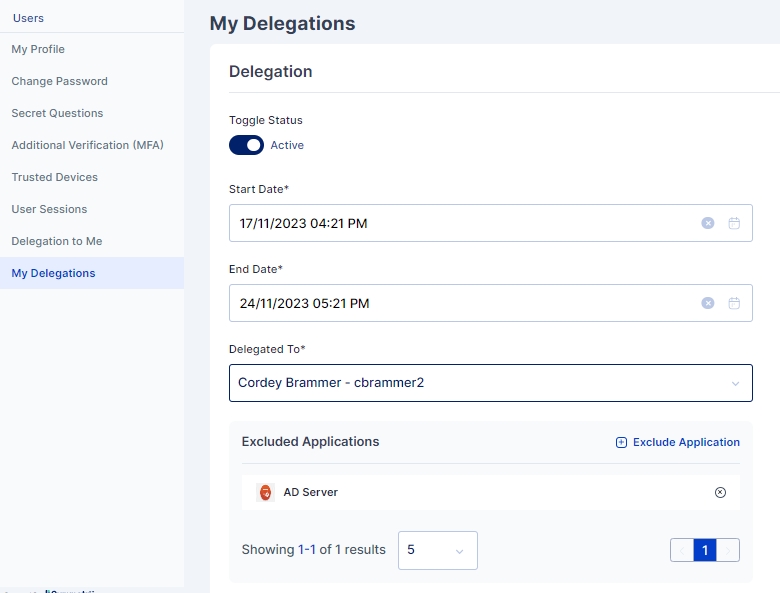Open Trusted Devices section
This screenshot has width=780, height=593.
click(54, 177)
